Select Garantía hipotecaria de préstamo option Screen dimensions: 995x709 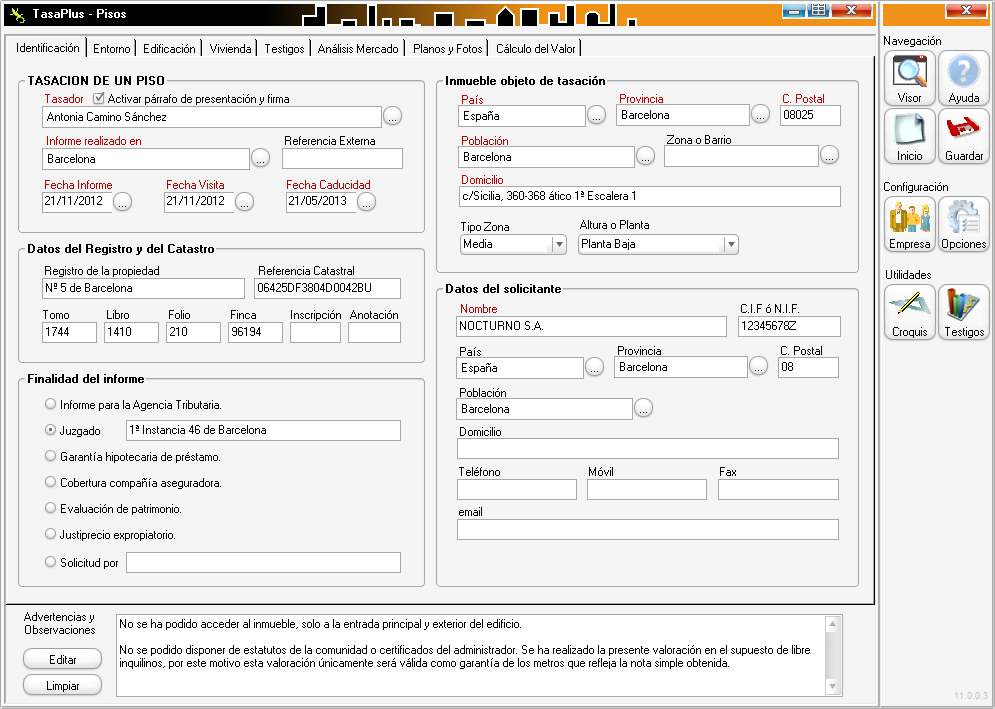51,456
